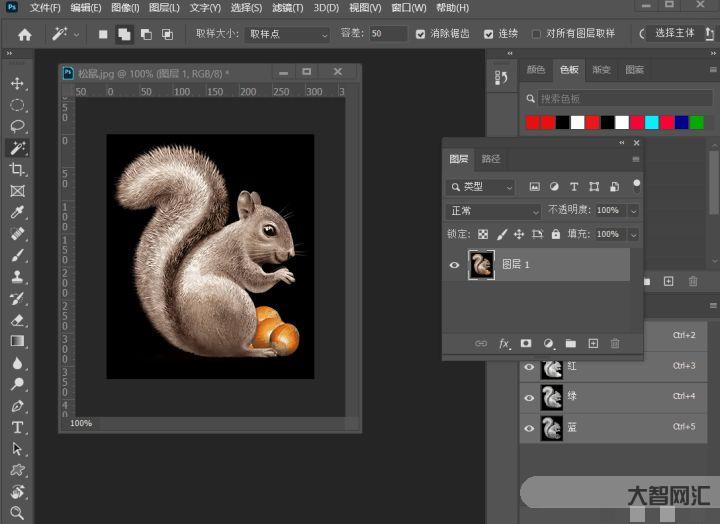The height and width of the screenshot is (524, 720).
Task: Open the 不透明度 opacity slider arrow
Action: [633, 211]
